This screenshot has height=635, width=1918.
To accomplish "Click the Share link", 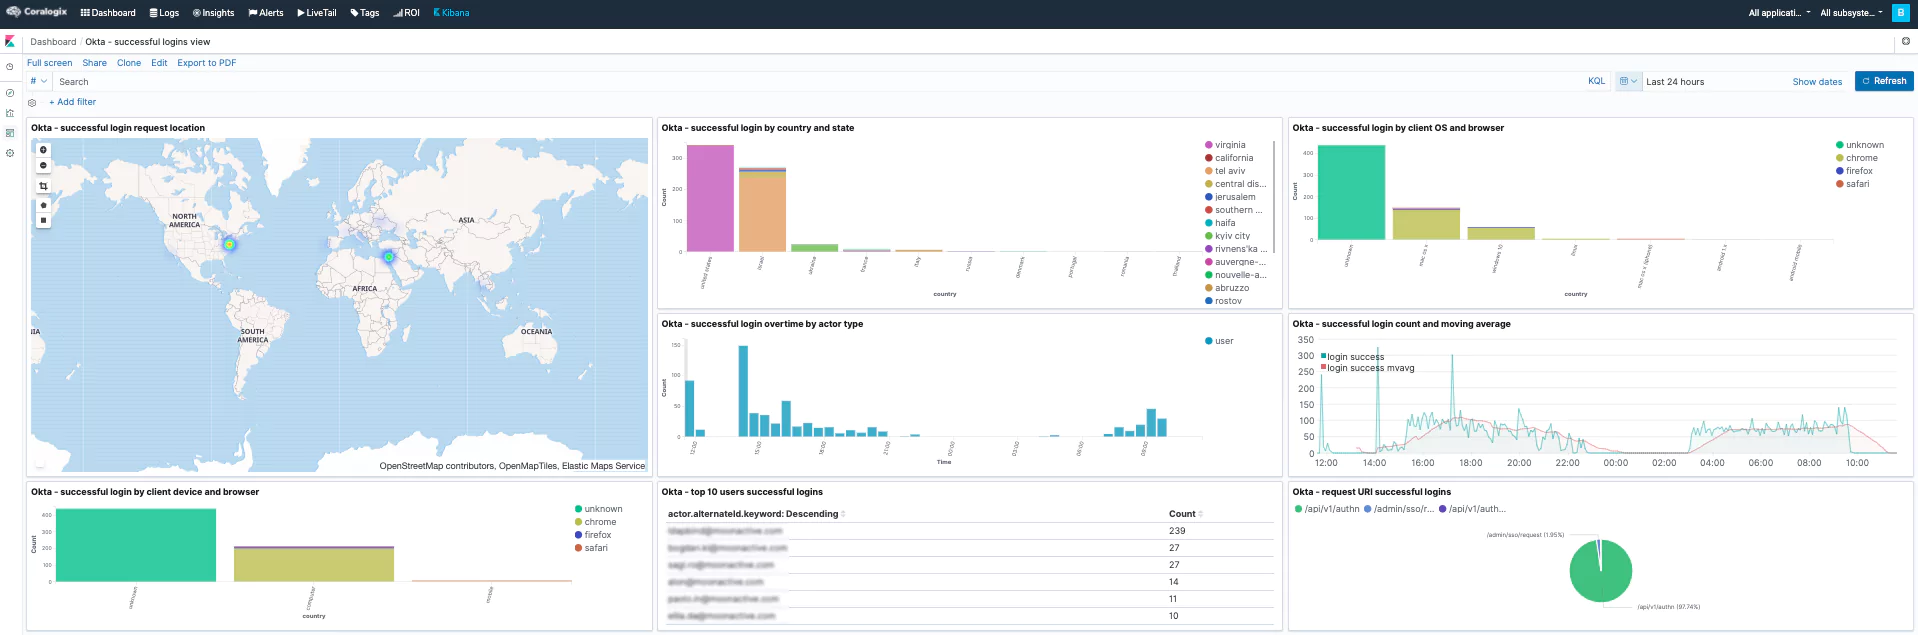I will click(x=94, y=63).
